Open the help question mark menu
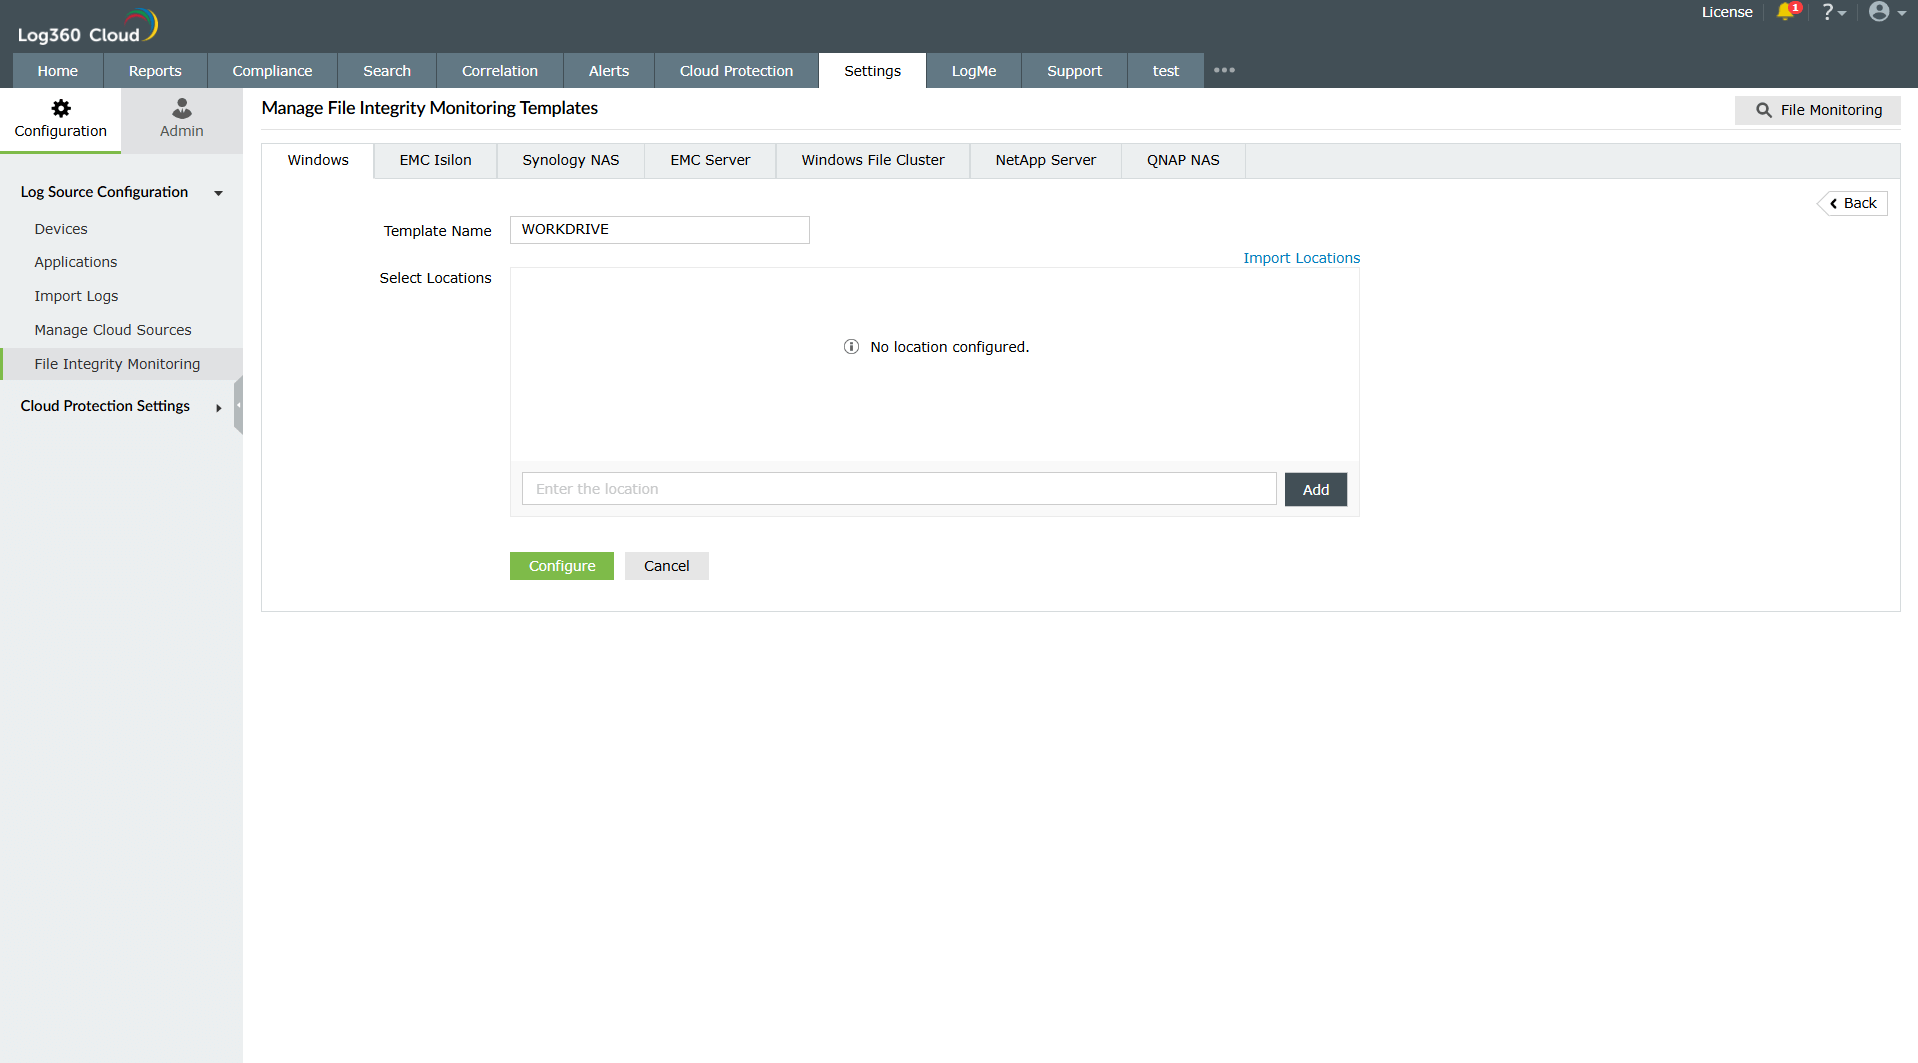The width and height of the screenshot is (1918, 1063). pyautogui.click(x=1831, y=12)
